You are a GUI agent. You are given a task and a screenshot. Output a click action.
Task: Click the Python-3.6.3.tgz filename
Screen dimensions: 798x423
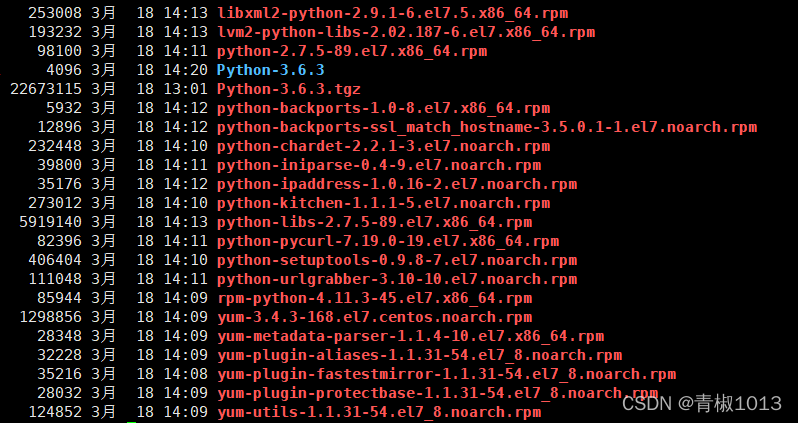click(x=289, y=89)
